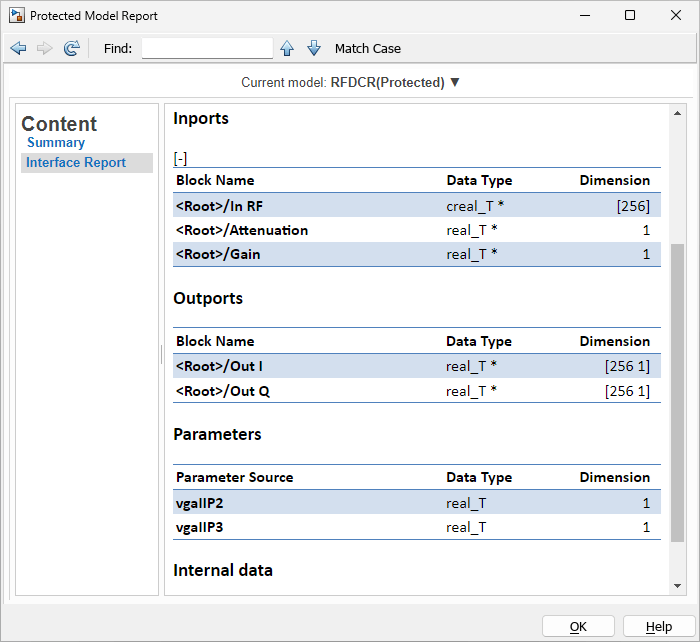The height and width of the screenshot is (642, 700).
Task: Click the Help button
Action: click(x=659, y=626)
